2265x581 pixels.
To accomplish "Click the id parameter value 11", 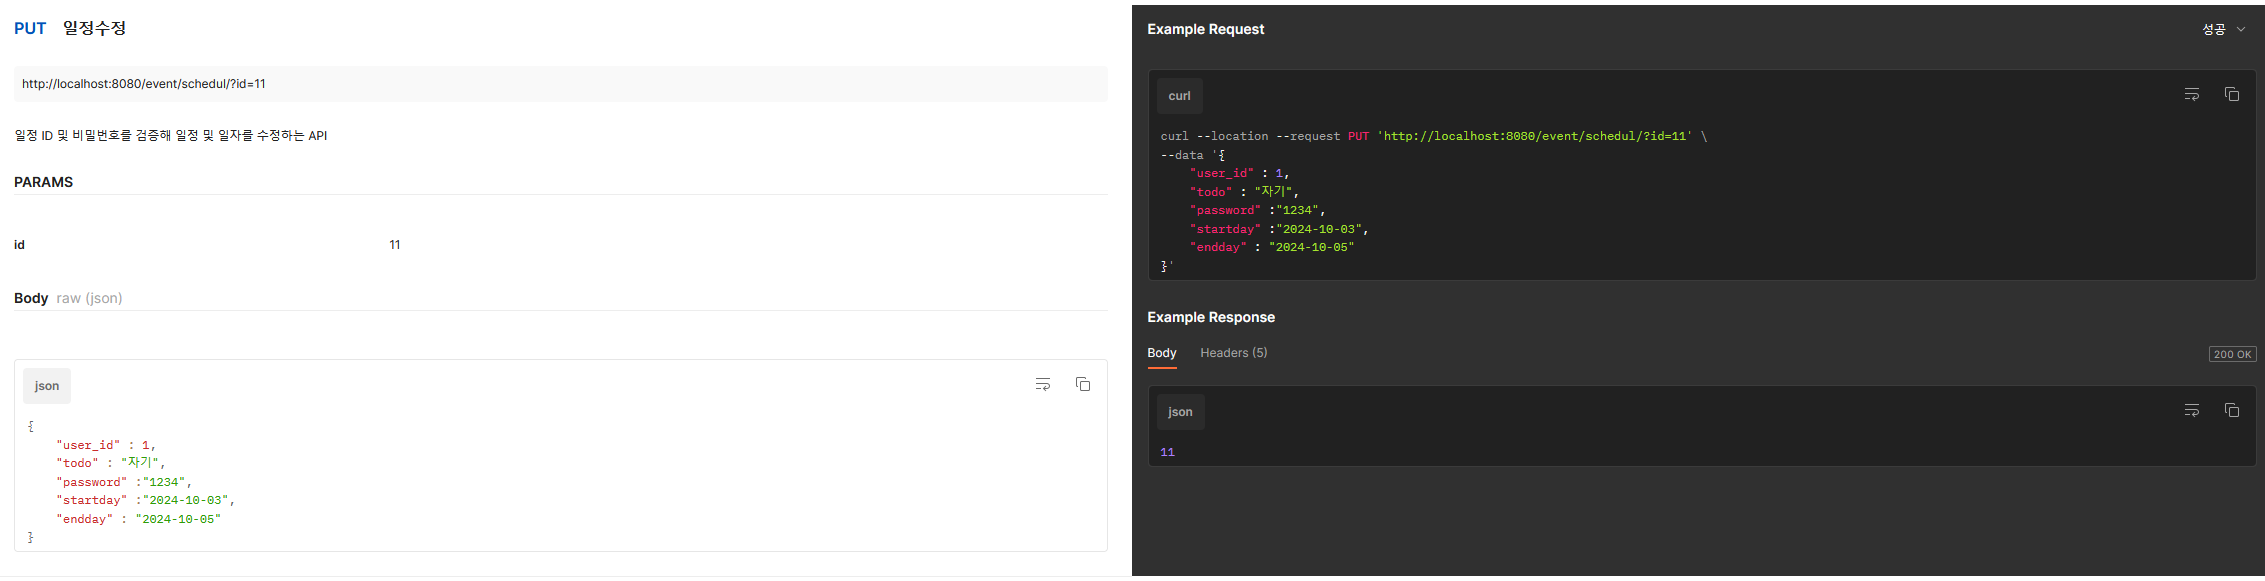I will pyautogui.click(x=395, y=245).
